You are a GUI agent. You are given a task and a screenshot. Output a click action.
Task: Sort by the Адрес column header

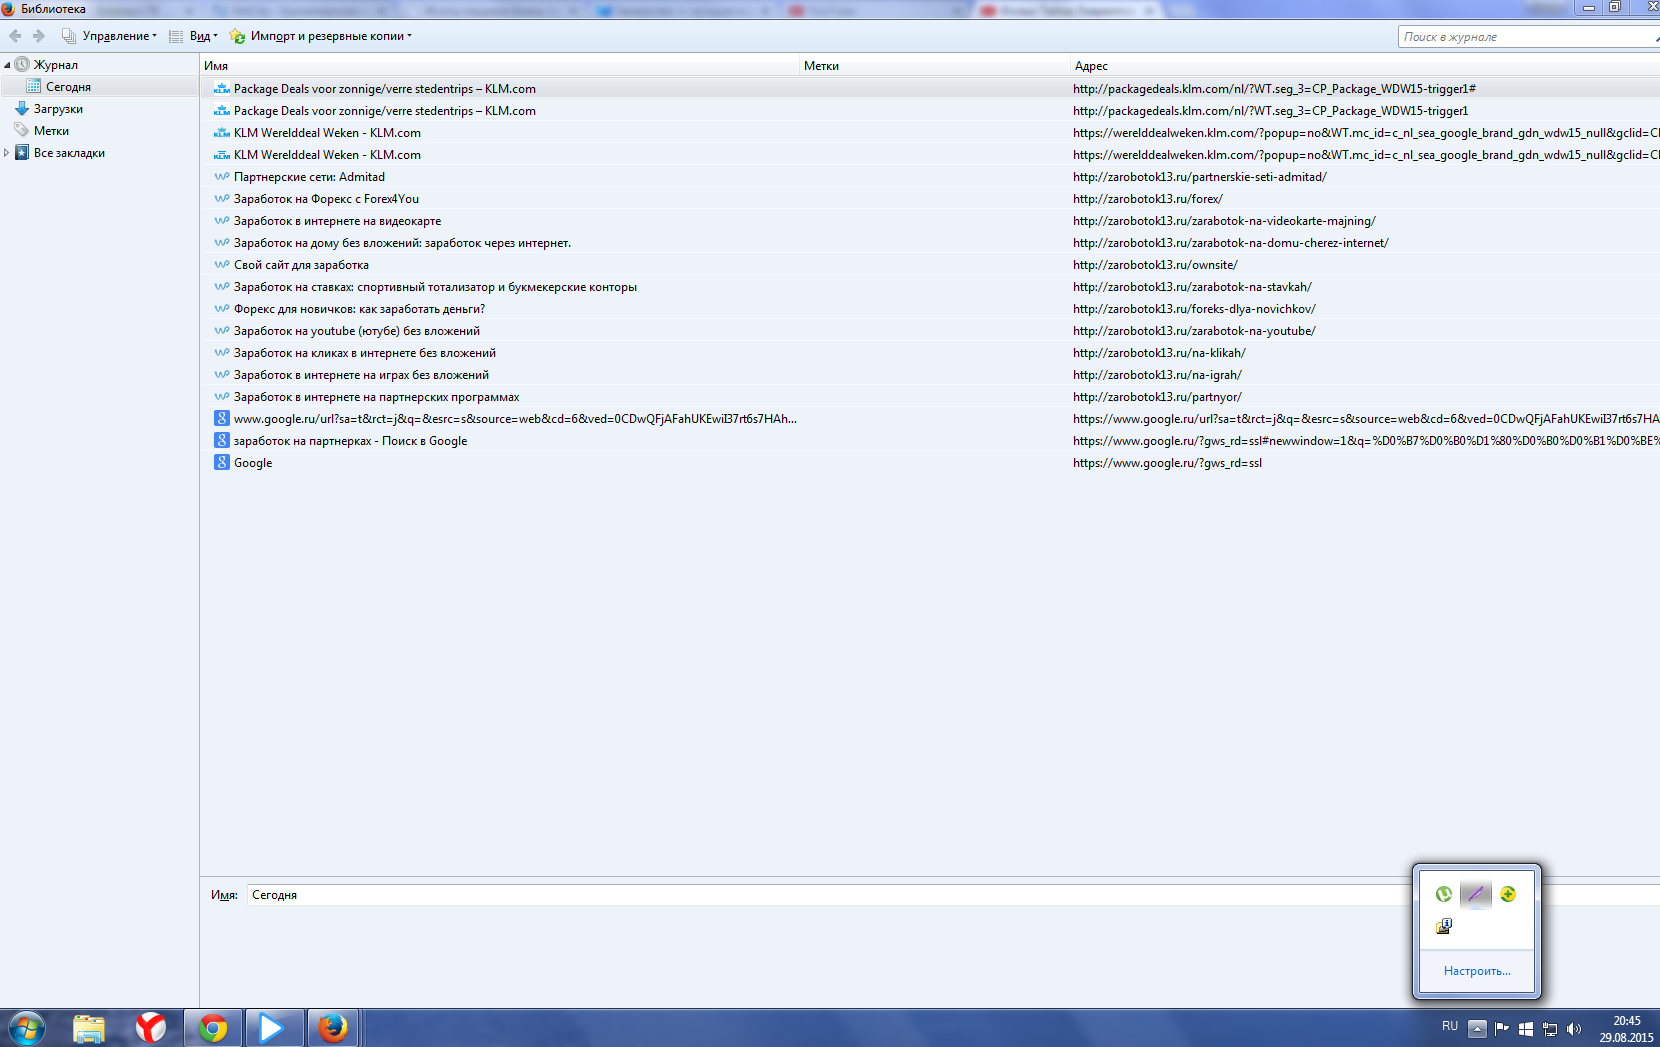(1365, 66)
